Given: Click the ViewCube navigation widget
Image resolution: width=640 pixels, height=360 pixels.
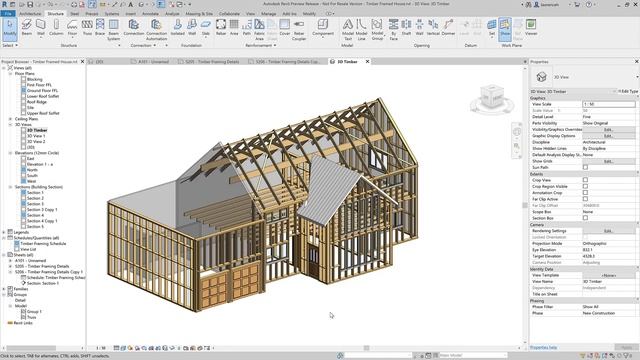Looking at the screenshot, I should (491, 99).
